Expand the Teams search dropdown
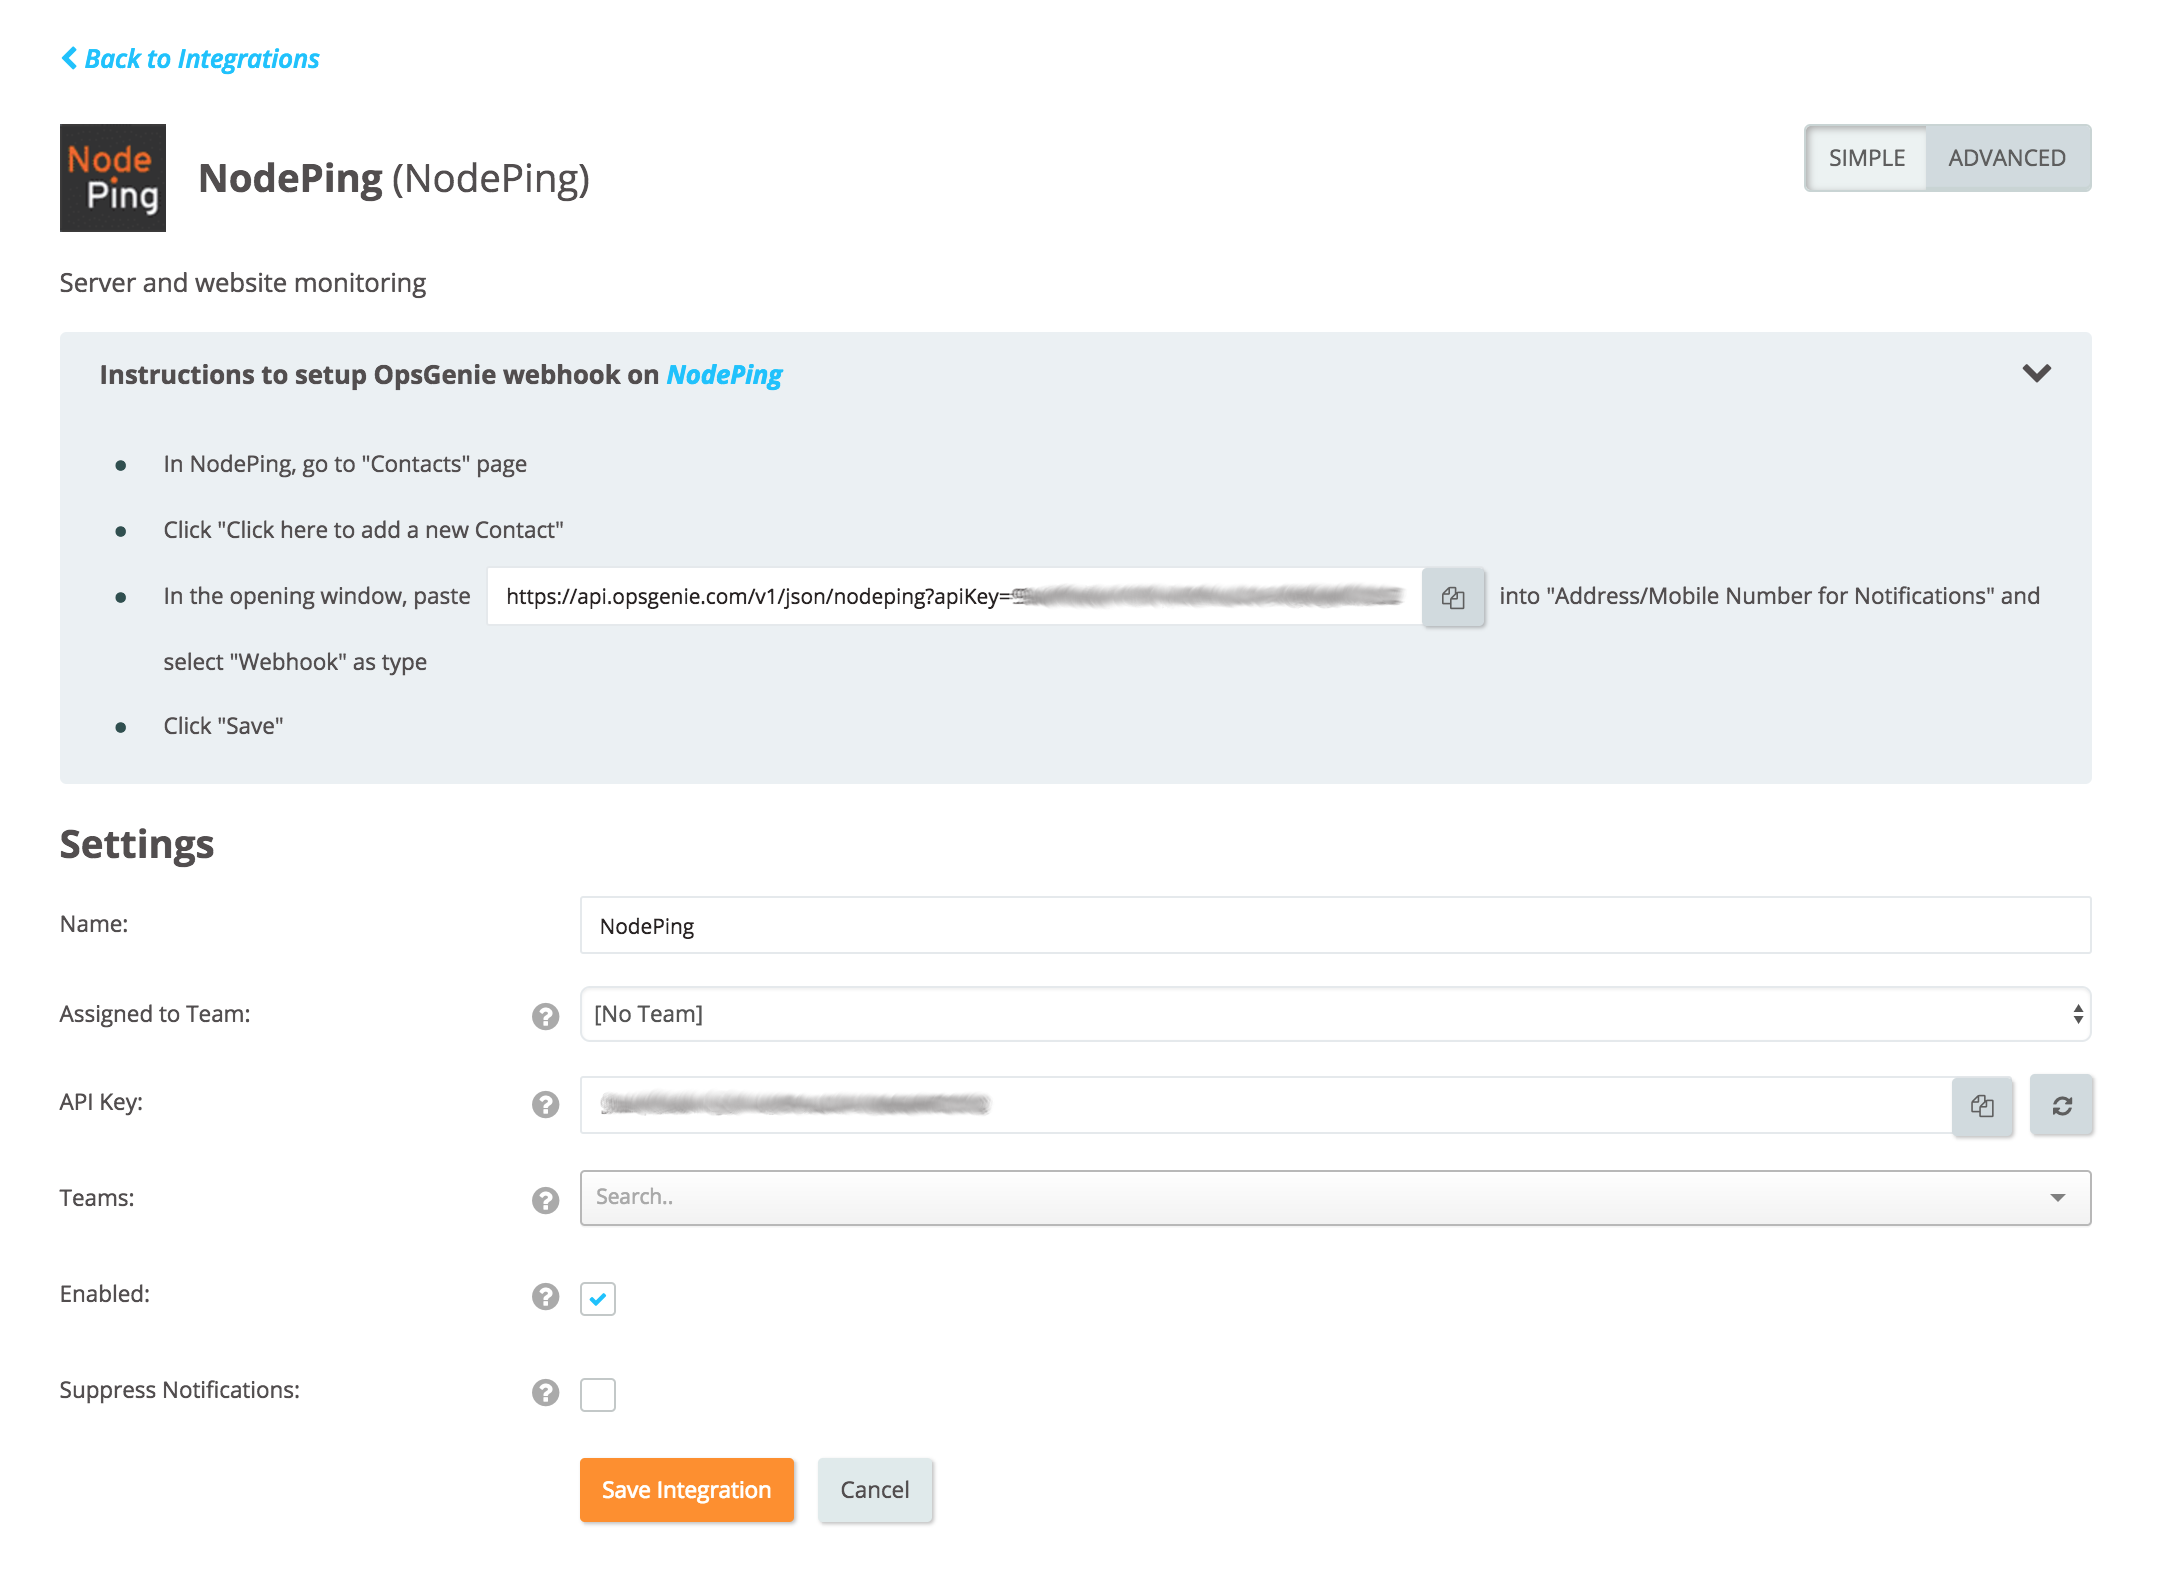The width and height of the screenshot is (2160, 1592). tap(2057, 1198)
